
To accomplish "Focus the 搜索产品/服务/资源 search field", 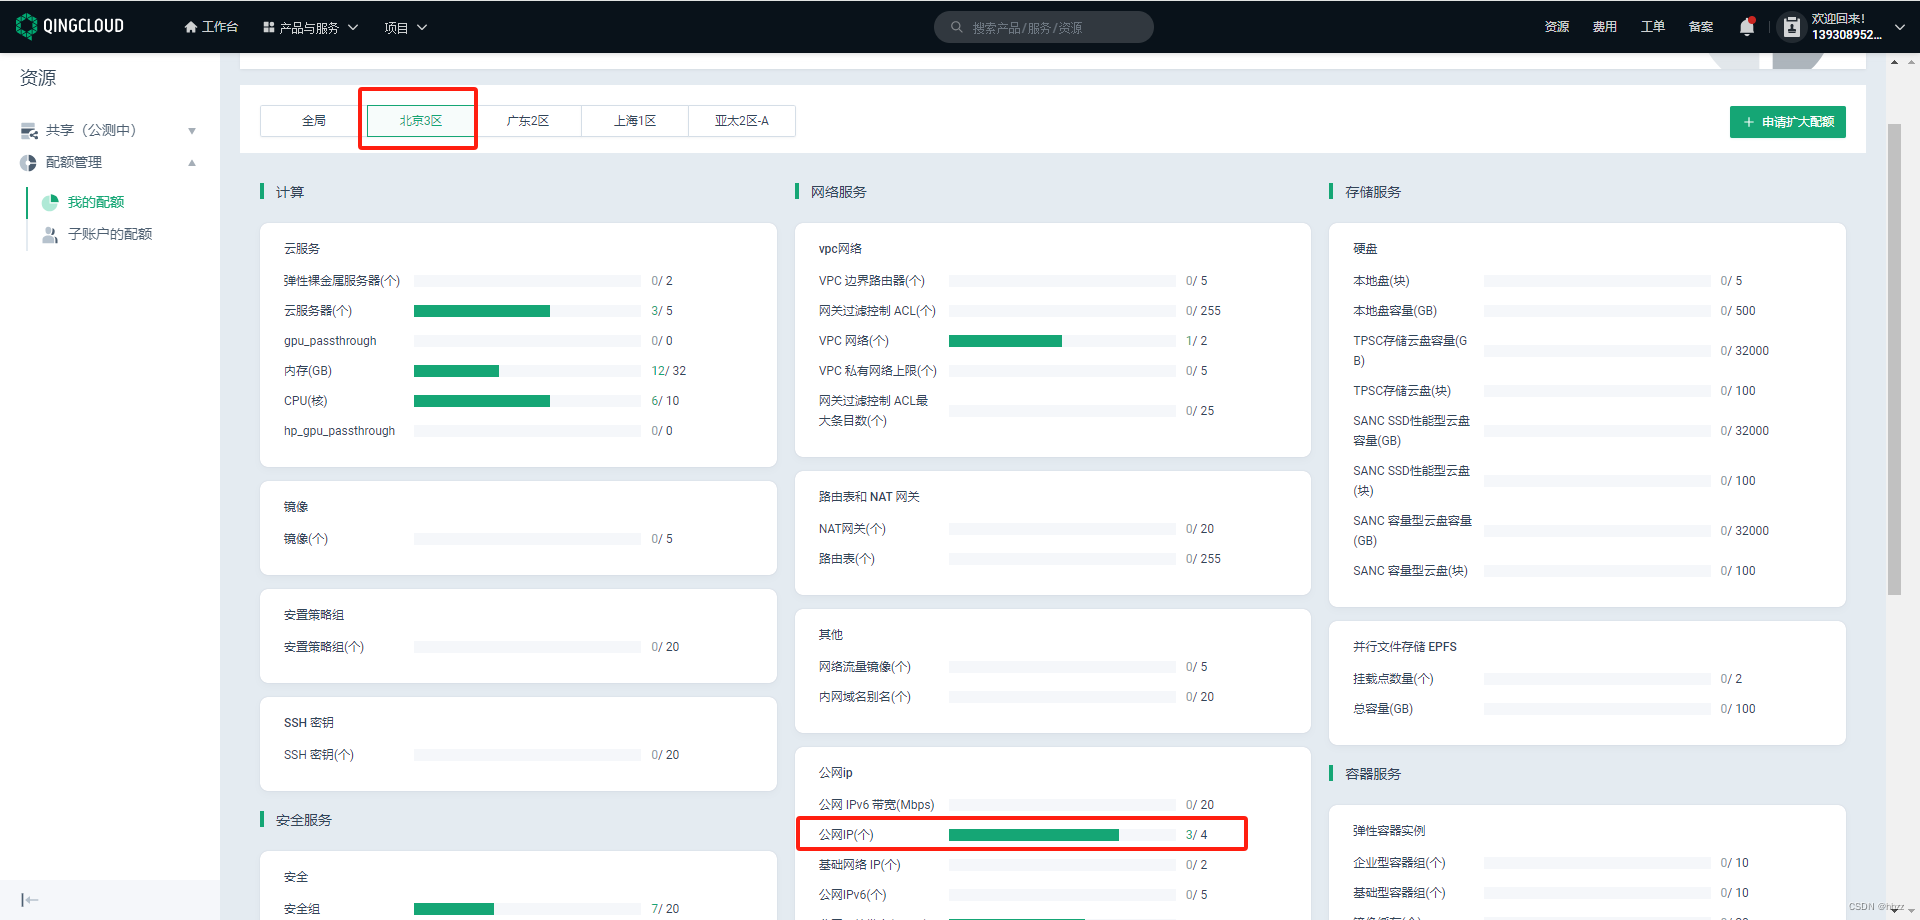I will [x=1044, y=27].
